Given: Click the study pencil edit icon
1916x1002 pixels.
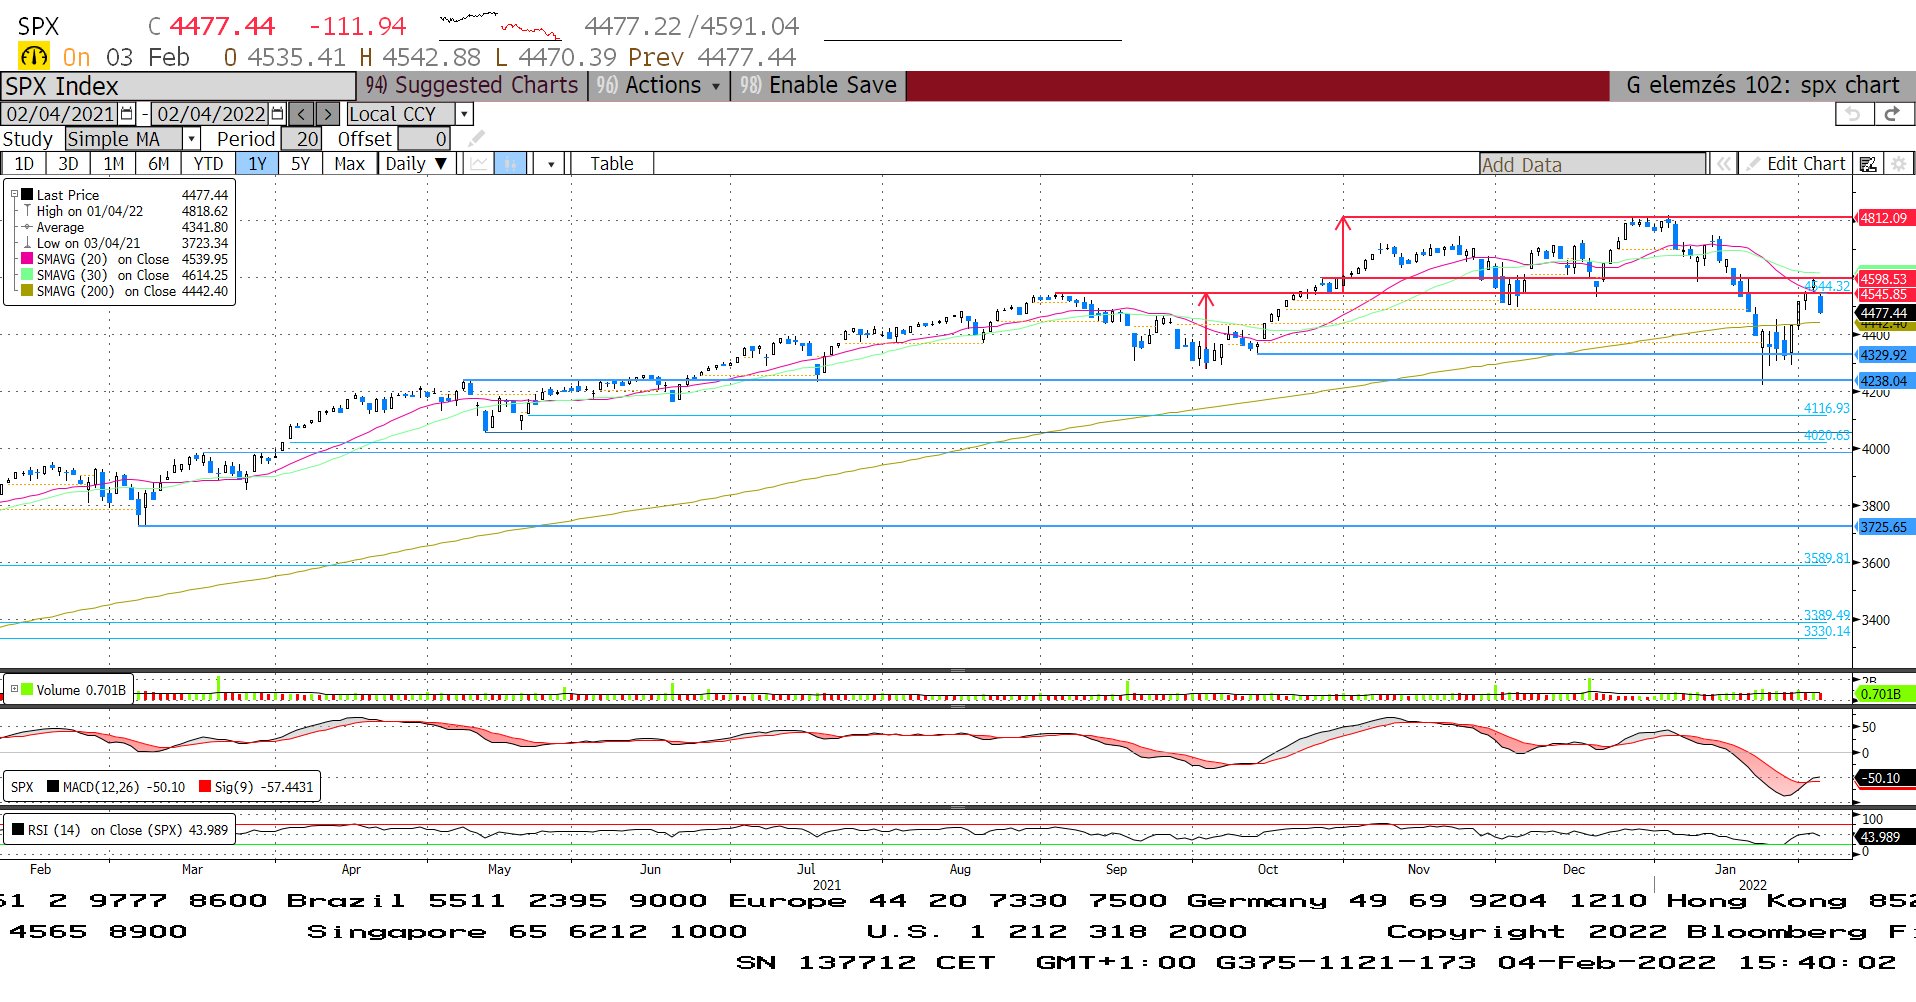Looking at the screenshot, I should [x=477, y=139].
